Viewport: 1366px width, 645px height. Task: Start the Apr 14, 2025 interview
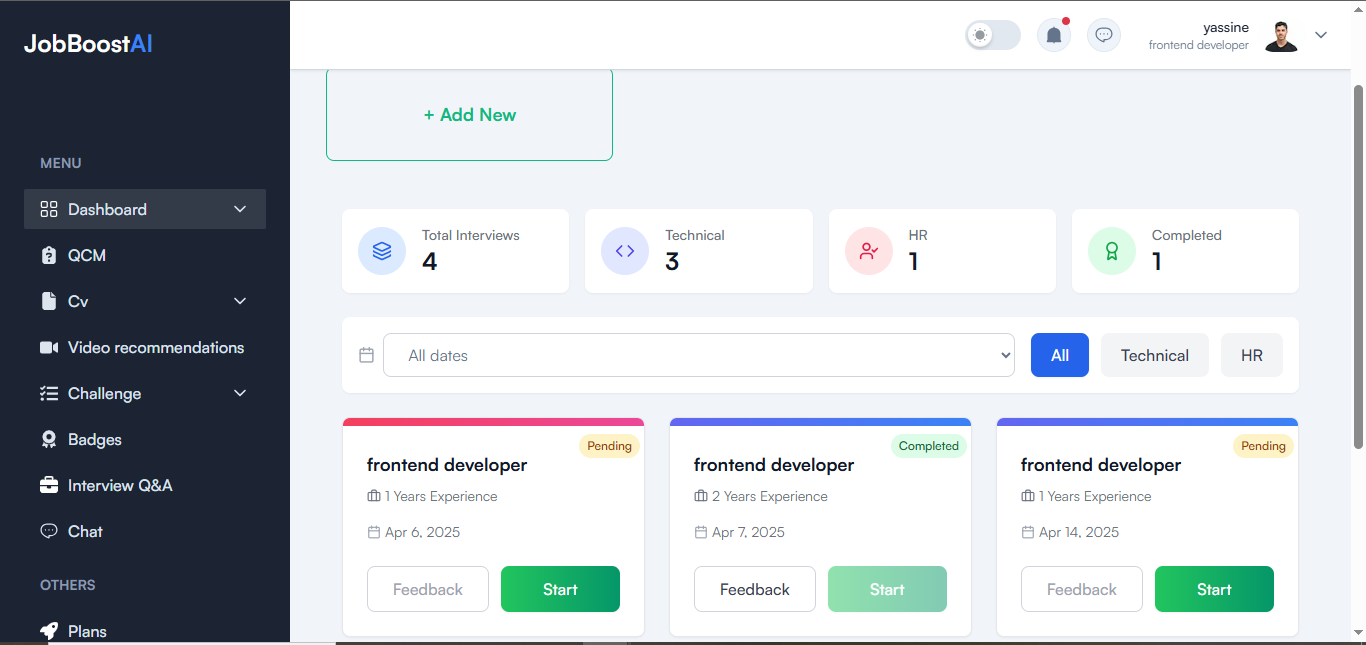point(1214,589)
